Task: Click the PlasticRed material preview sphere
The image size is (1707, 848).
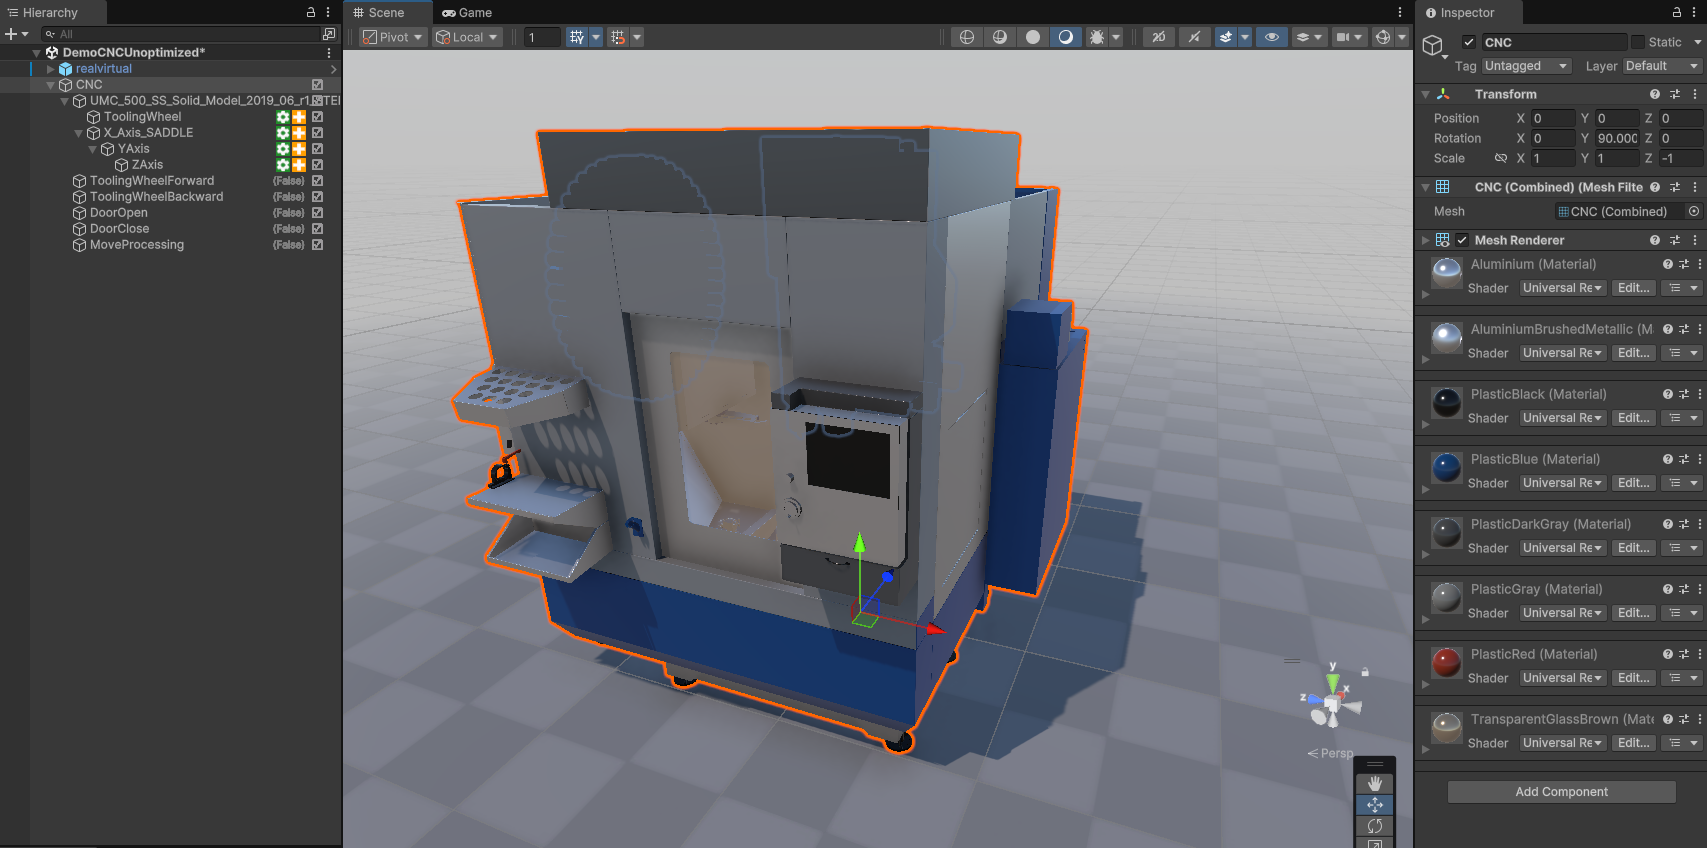Action: click(1447, 664)
